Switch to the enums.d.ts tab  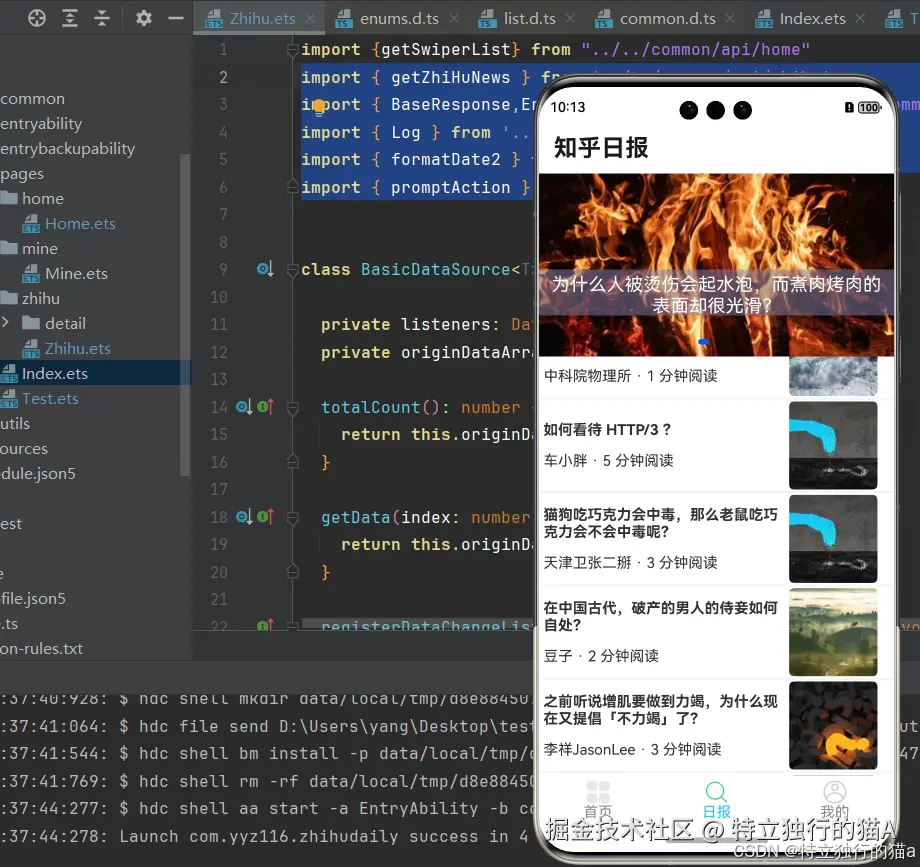399,19
